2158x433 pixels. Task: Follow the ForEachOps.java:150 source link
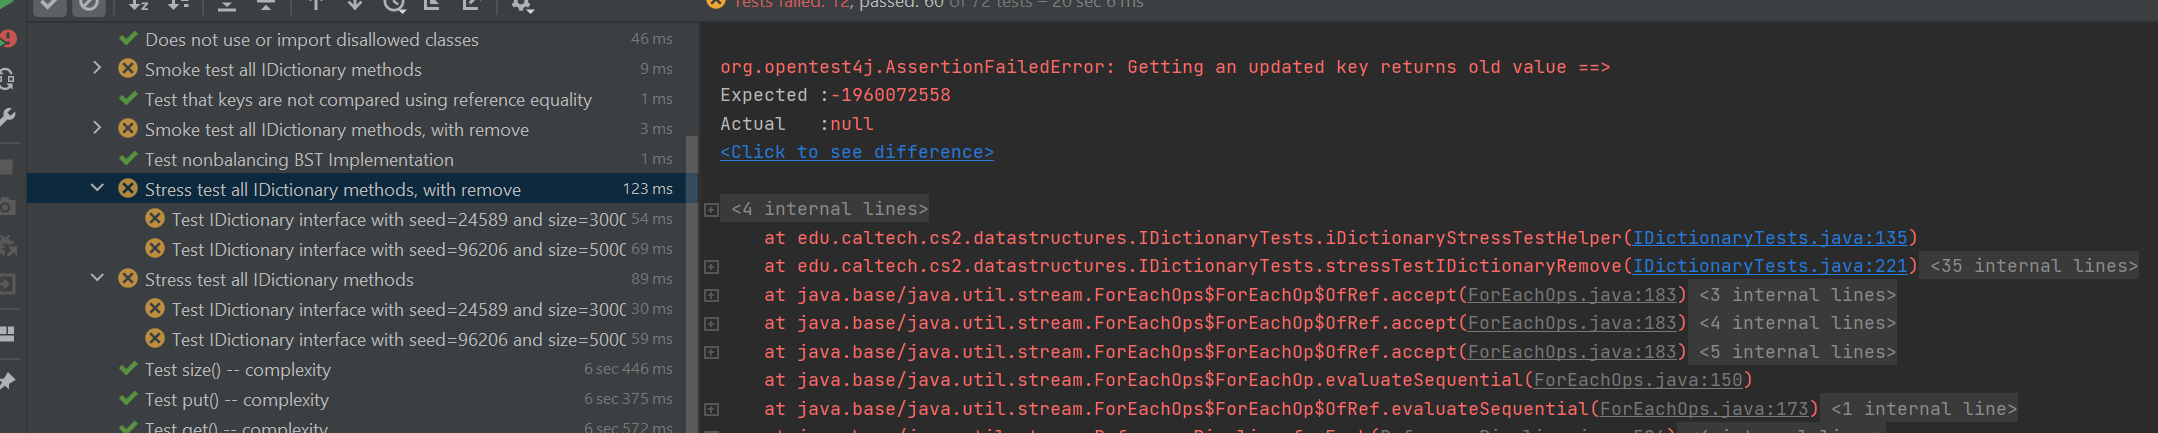[1638, 380]
